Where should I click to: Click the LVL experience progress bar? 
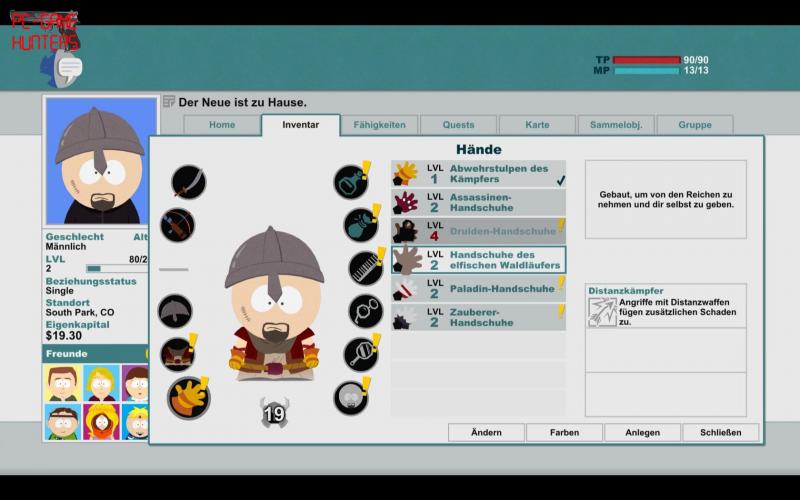click(117, 268)
